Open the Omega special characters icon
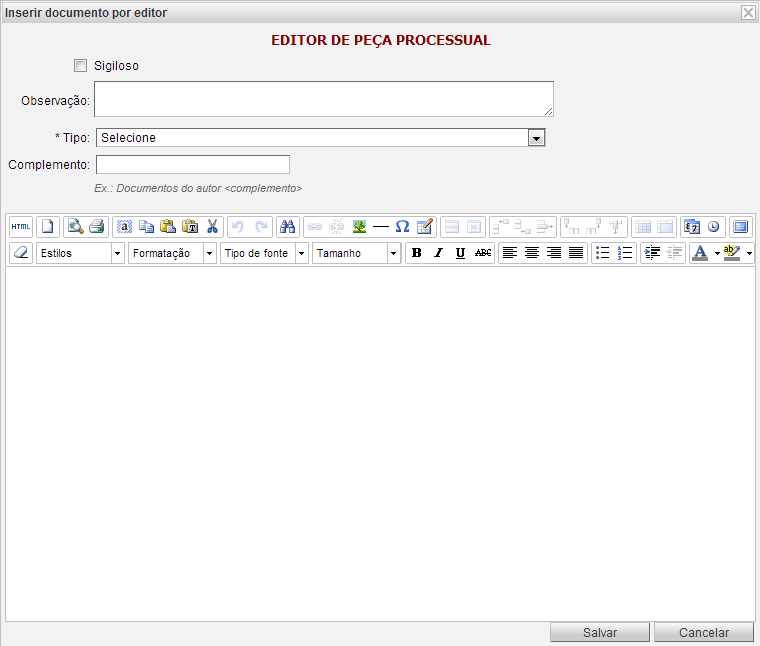Screen dimensions: 760x646 (x=402, y=226)
